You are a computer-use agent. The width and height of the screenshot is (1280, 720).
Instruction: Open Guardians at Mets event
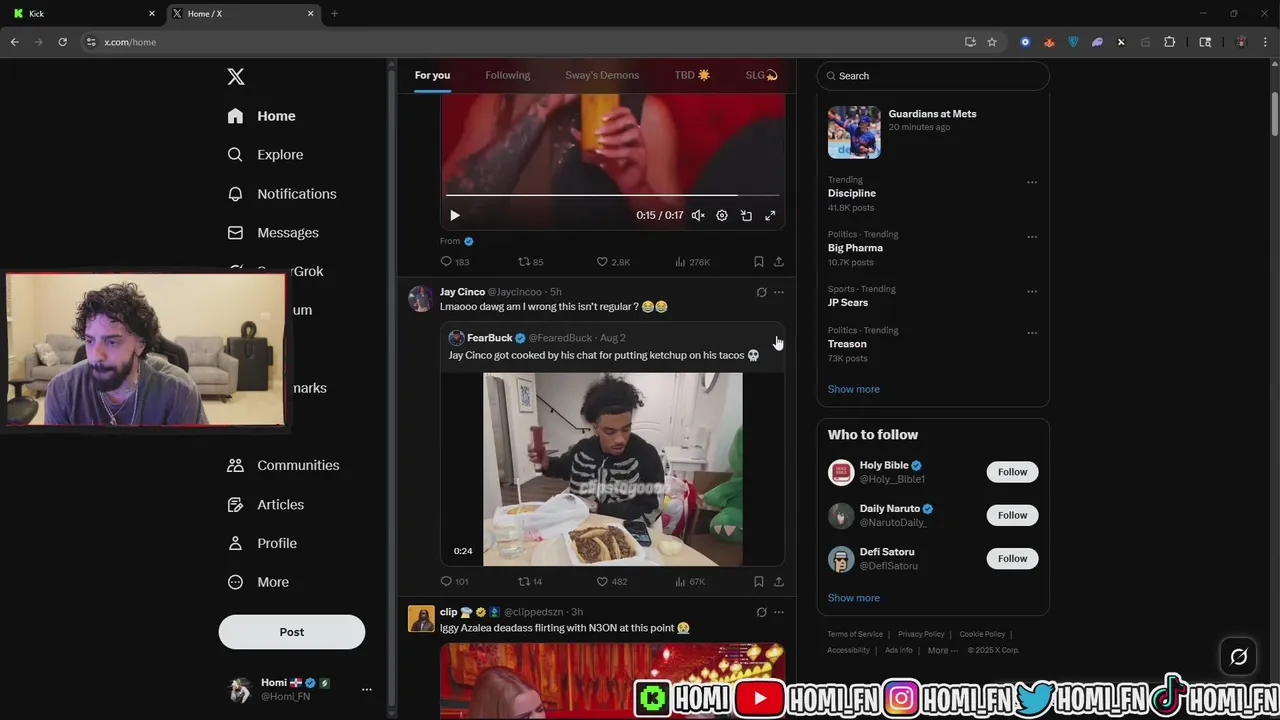[x=933, y=132]
